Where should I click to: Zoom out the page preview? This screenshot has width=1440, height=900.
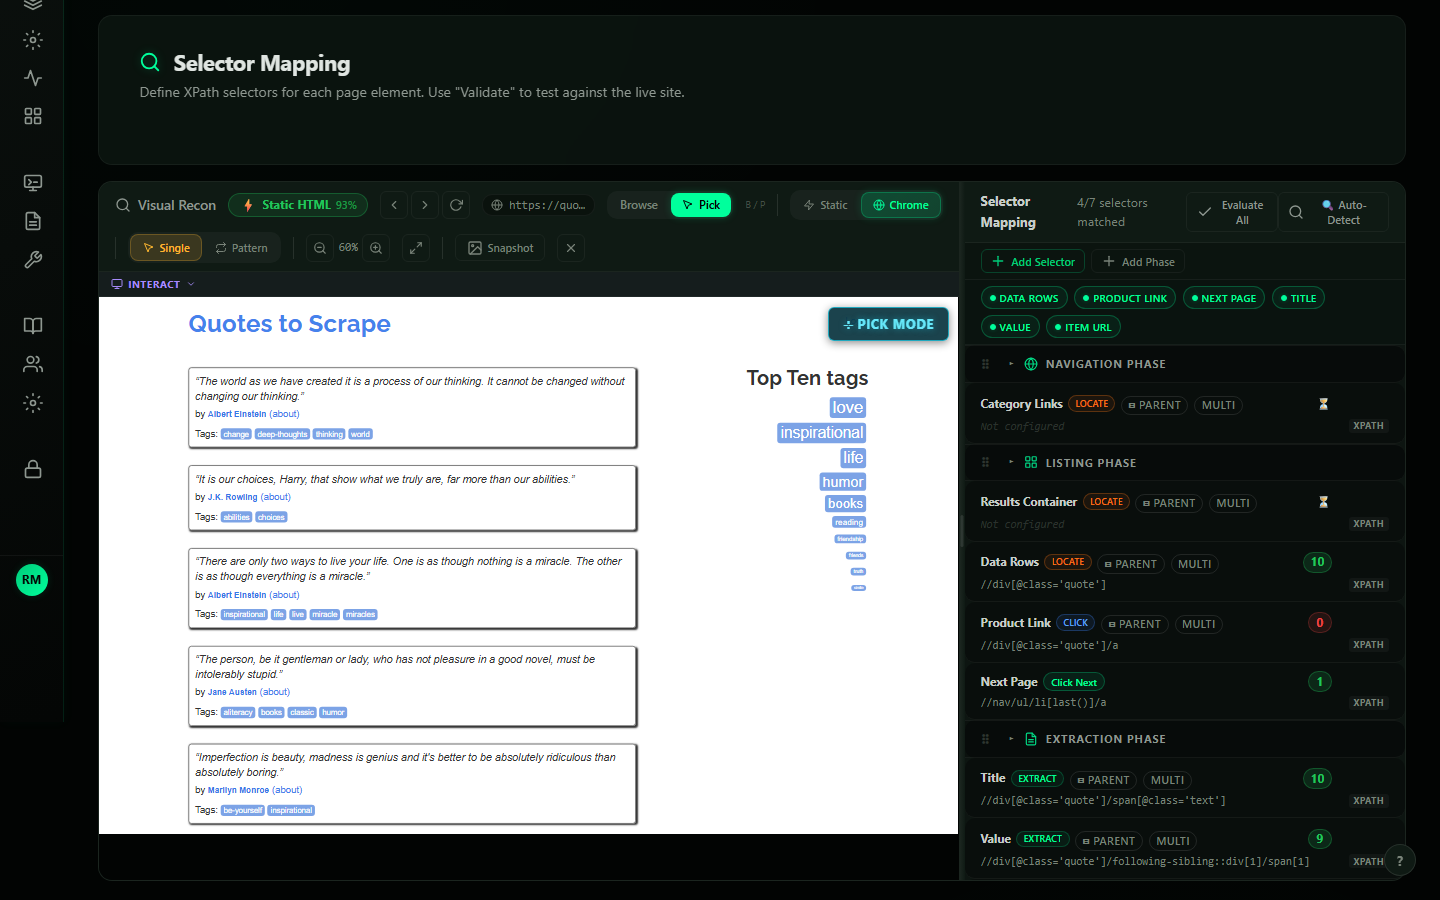point(320,248)
